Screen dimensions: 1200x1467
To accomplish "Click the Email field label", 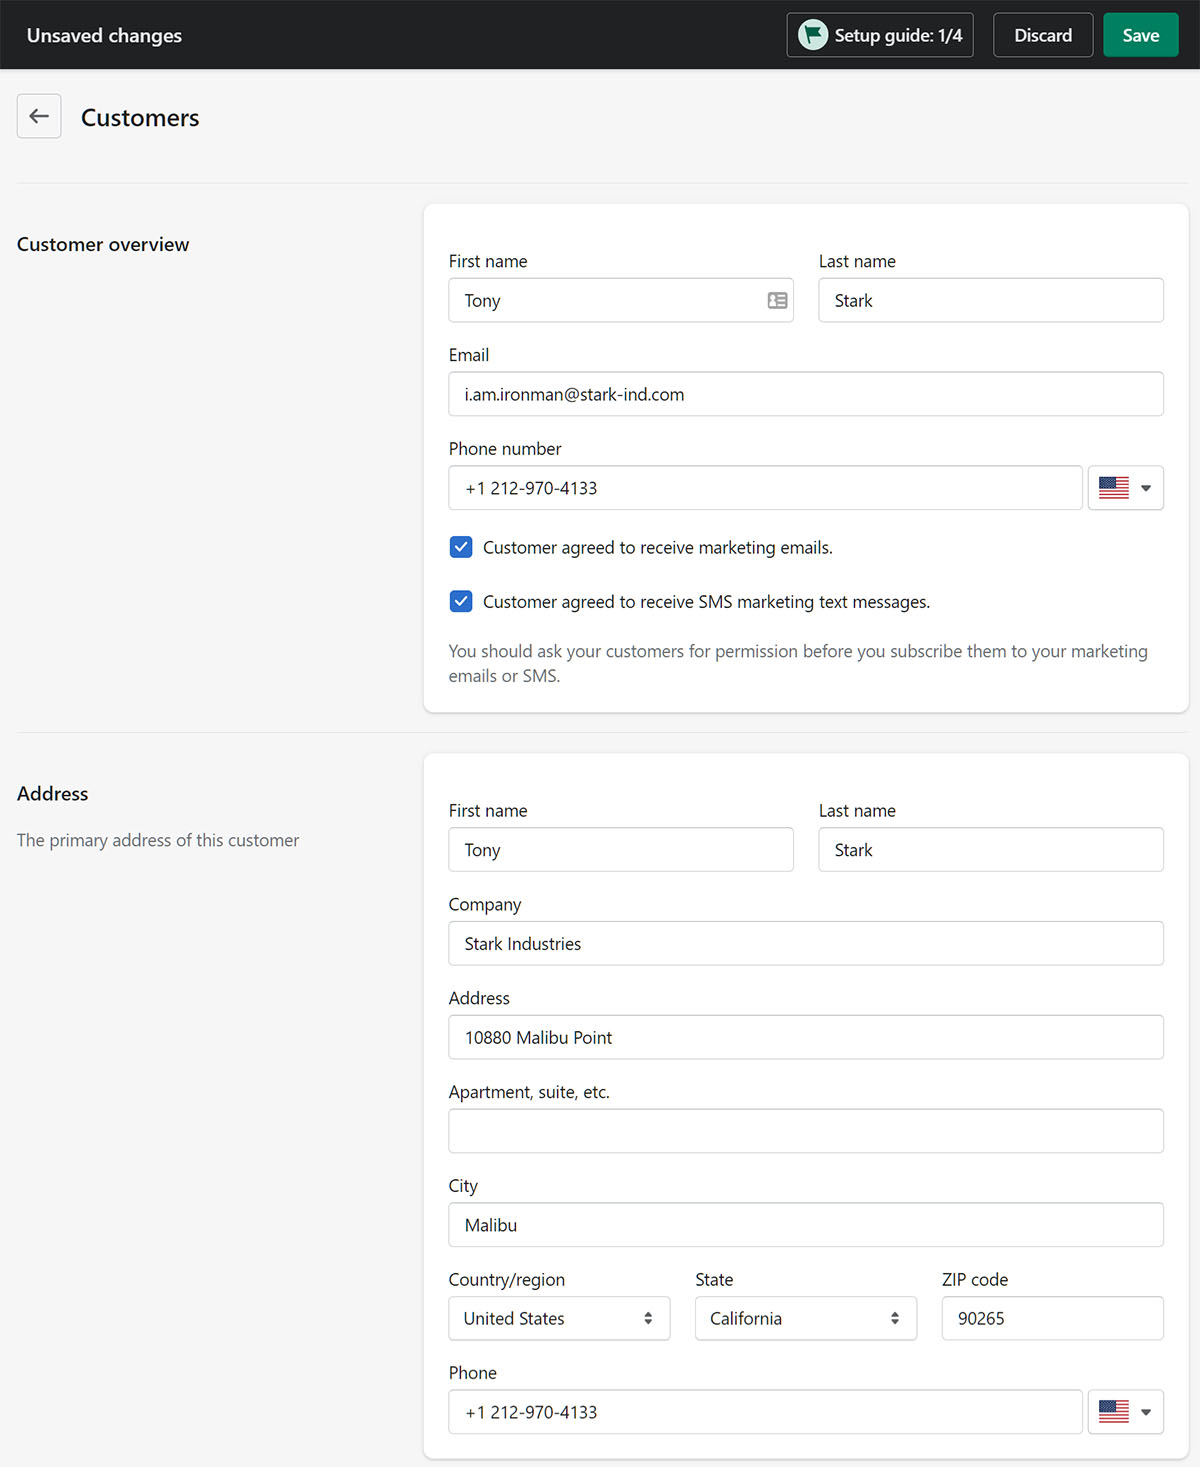I will (x=469, y=355).
